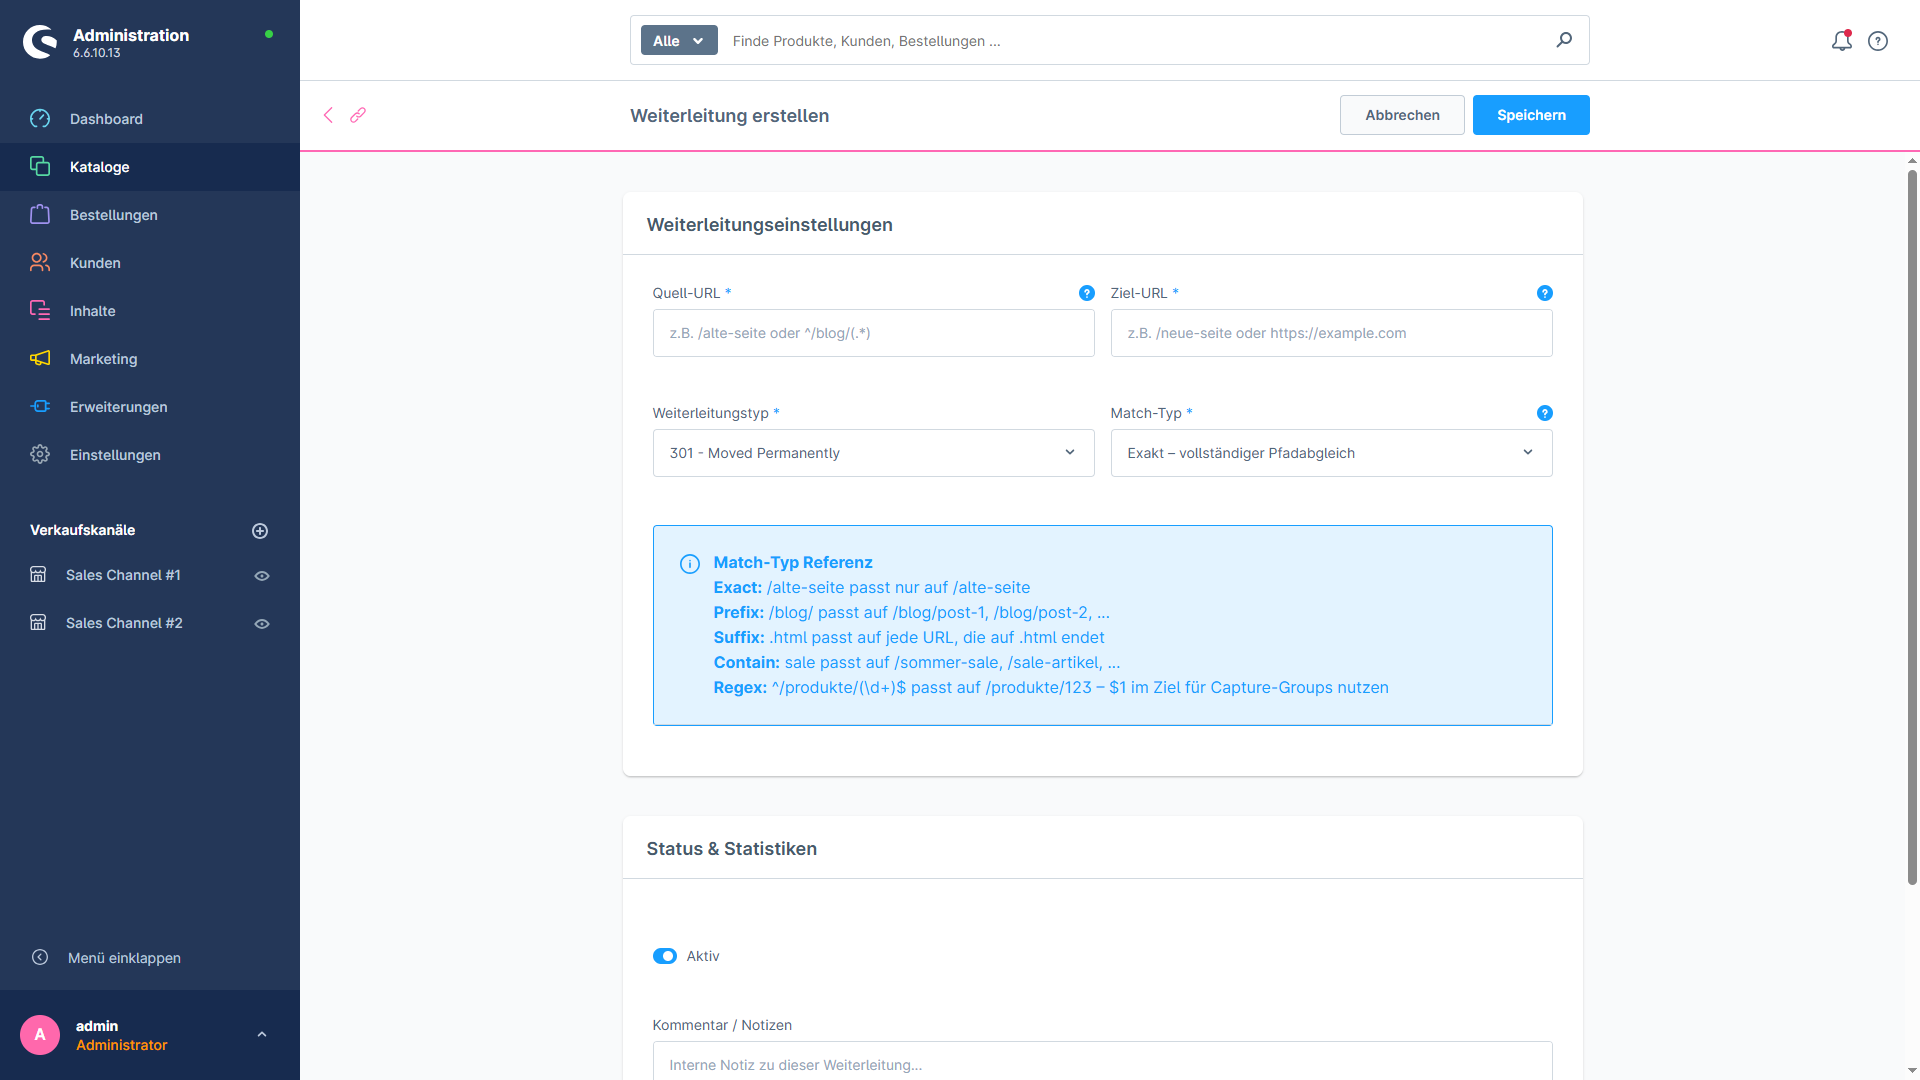This screenshot has width=1920, height=1080.
Task: Go back using the pink arrow icon
Action: [x=328, y=115]
